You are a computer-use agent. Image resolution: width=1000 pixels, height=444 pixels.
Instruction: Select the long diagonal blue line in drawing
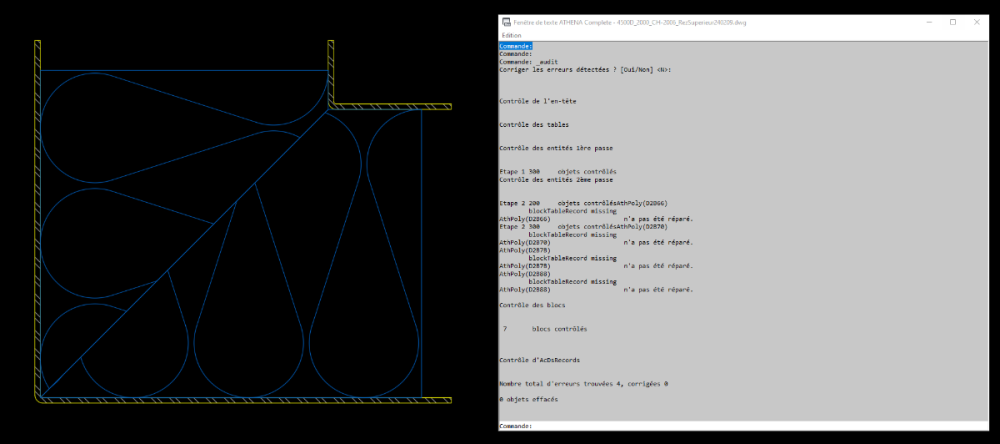coord(185,254)
